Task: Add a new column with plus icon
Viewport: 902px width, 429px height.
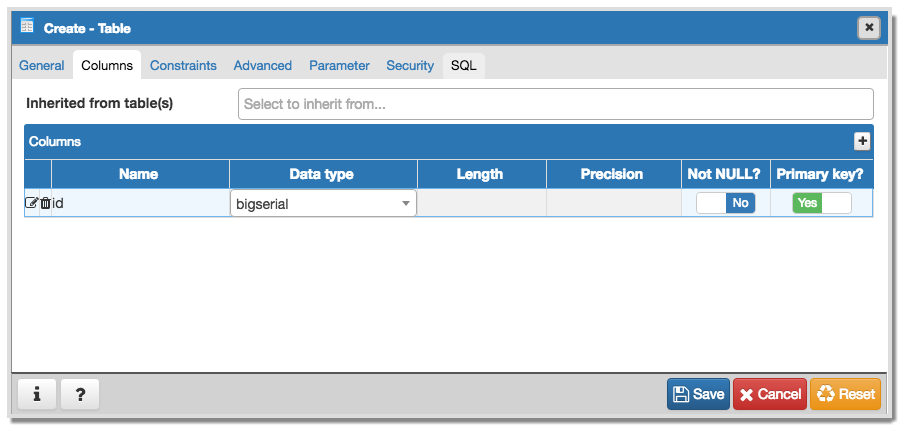Action: (x=862, y=142)
